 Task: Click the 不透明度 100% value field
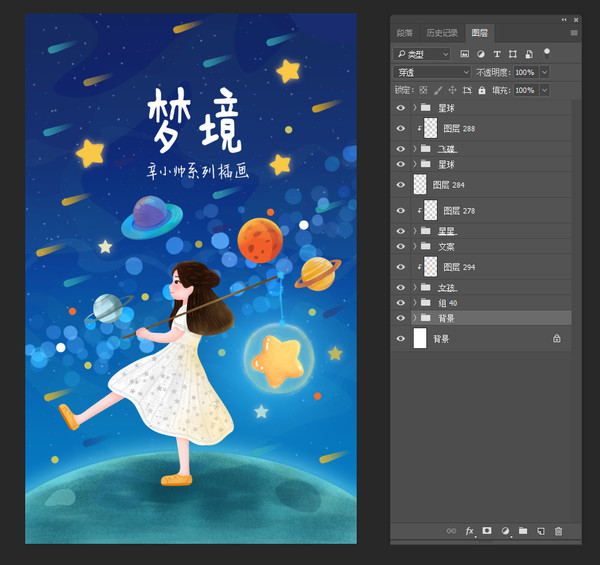tap(526, 72)
